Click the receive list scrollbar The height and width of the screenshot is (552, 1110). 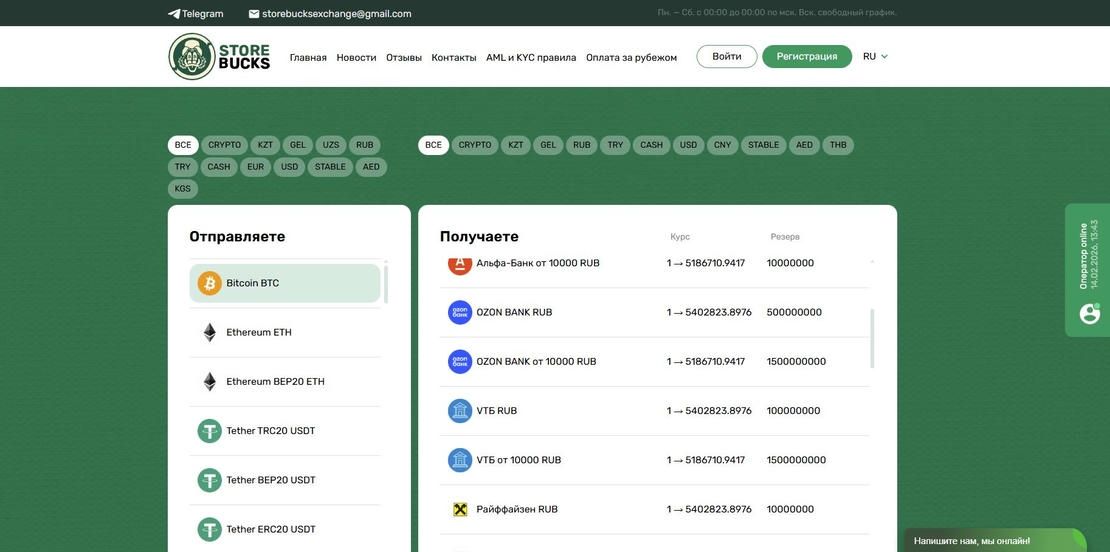pos(872,338)
